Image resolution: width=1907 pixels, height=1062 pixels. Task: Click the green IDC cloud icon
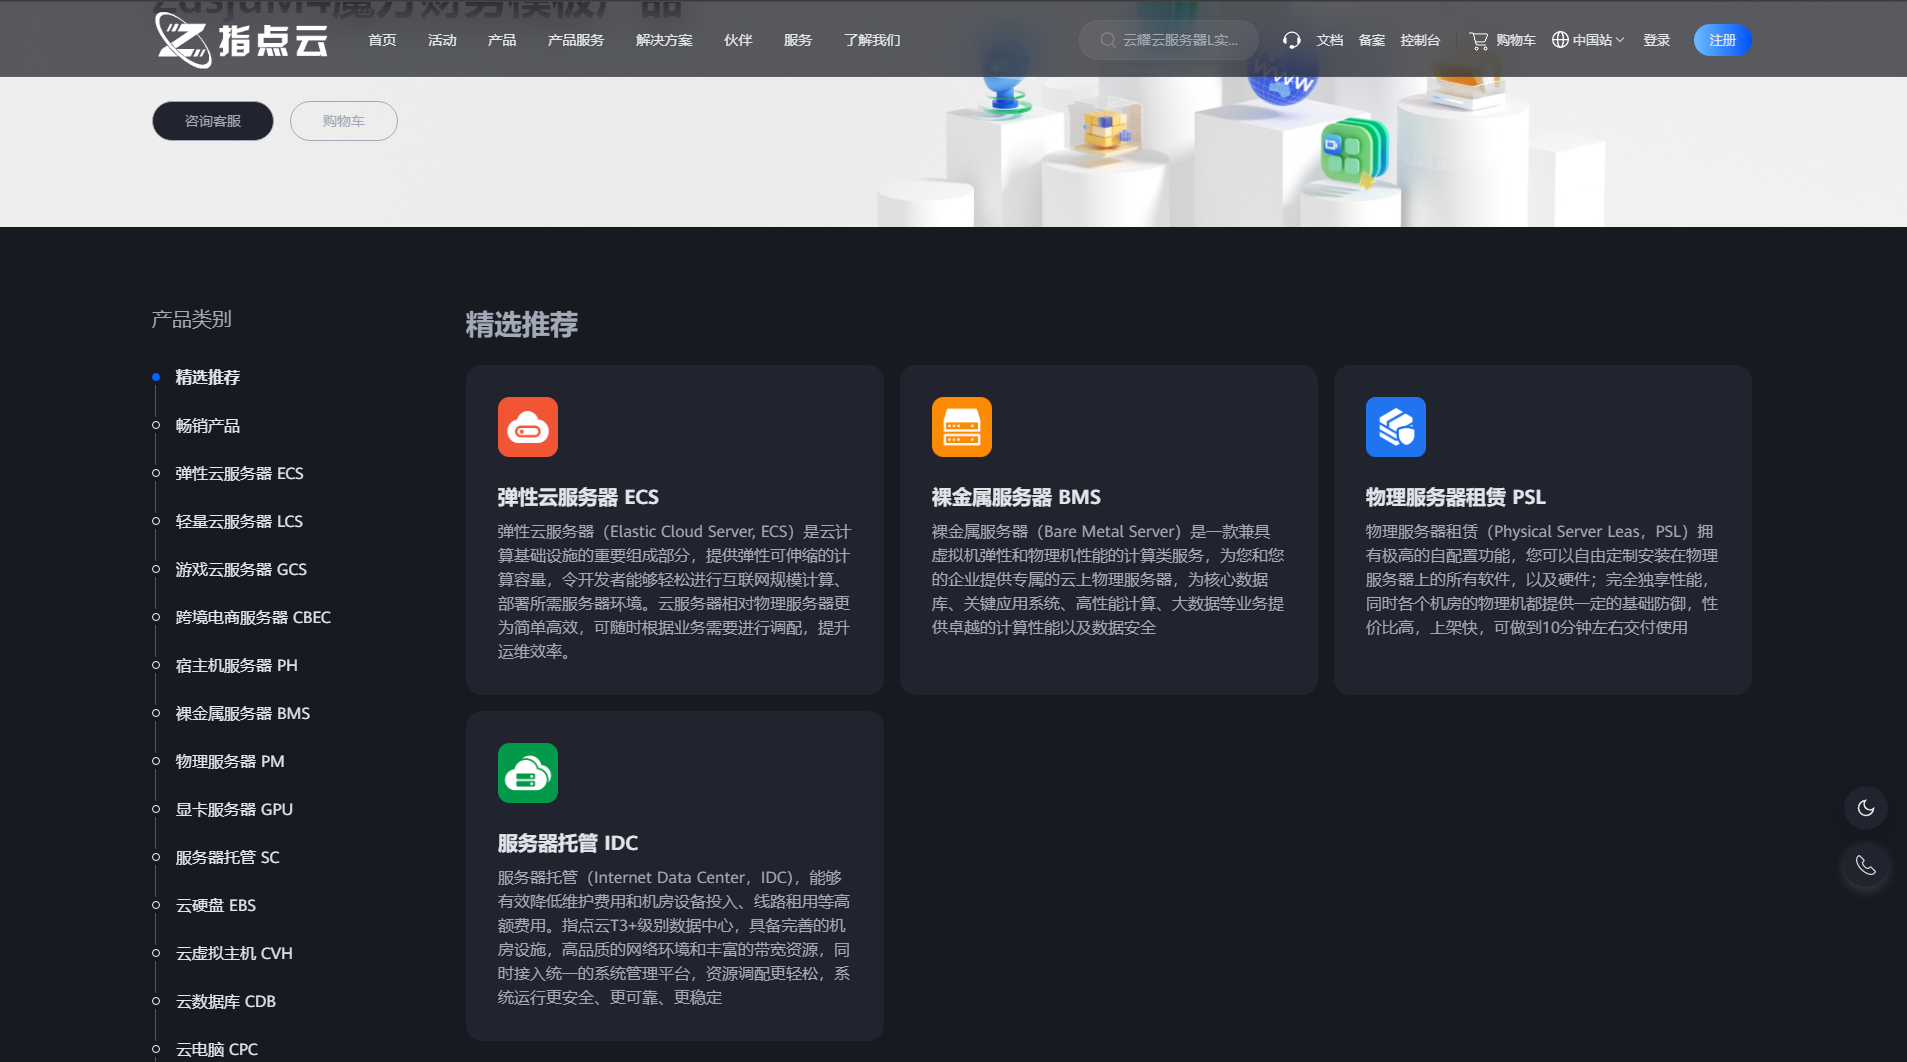click(528, 773)
